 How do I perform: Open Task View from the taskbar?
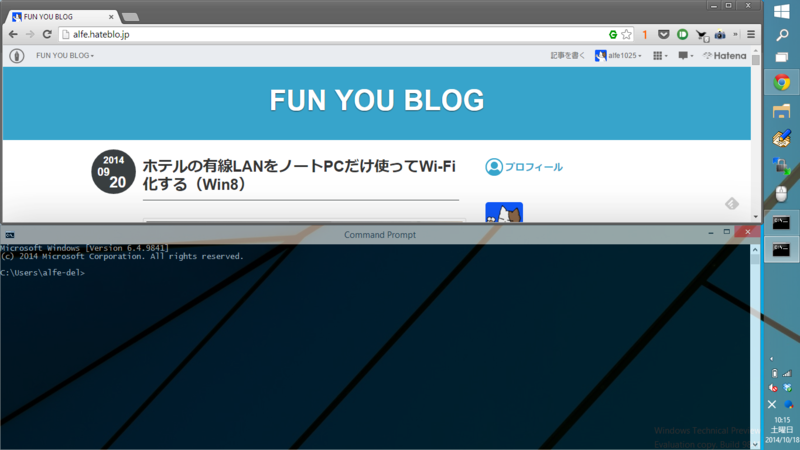tap(782, 57)
